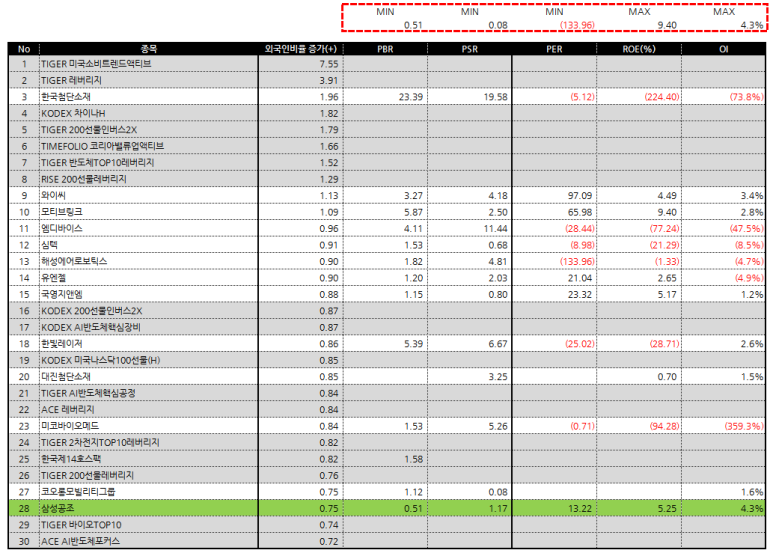The height and width of the screenshot is (556, 773).
Task: Select the 국영지앤엠 stock name
Action: coord(62,294)
